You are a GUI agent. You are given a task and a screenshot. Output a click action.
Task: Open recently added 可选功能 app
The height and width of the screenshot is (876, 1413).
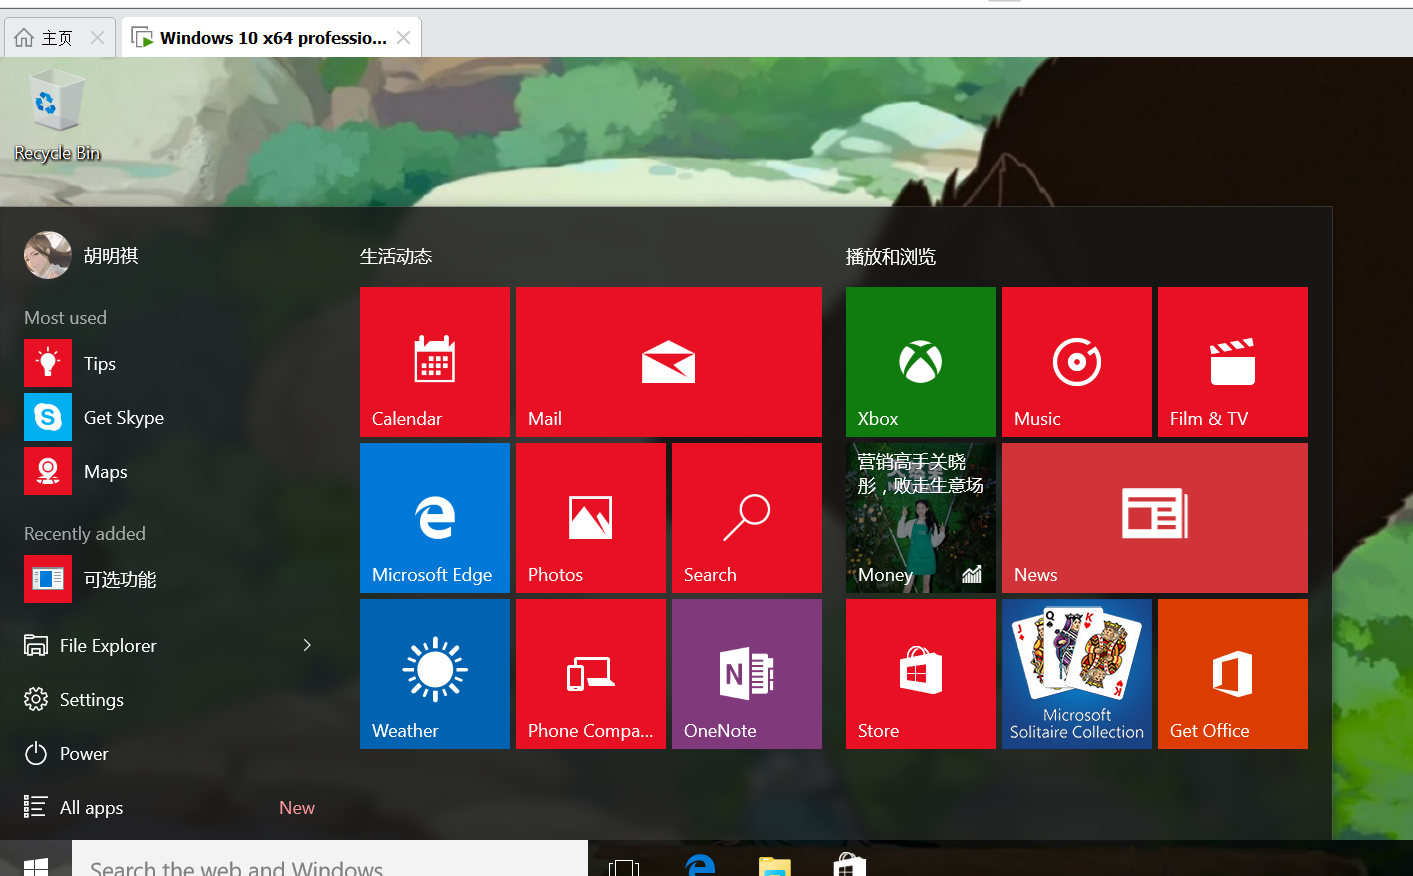pos(170,579)
